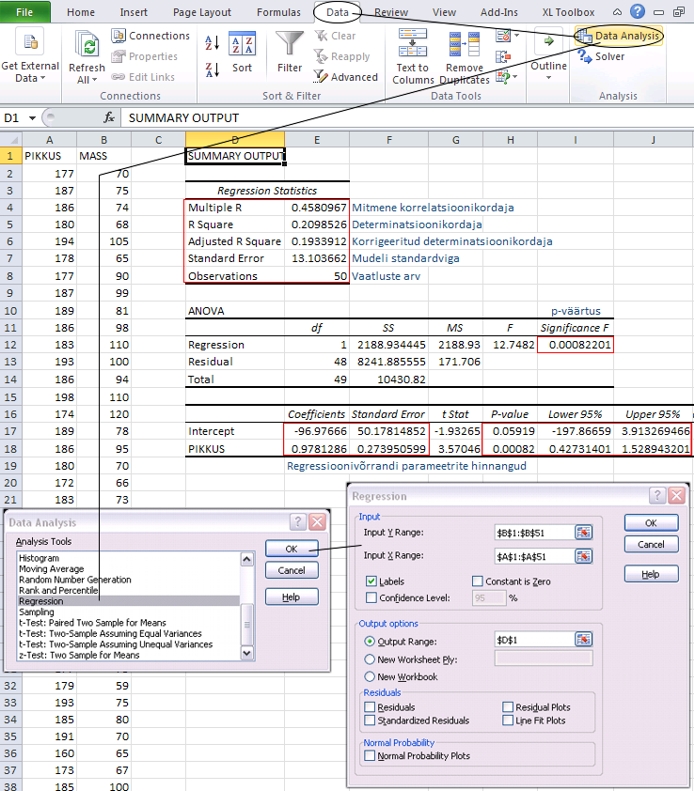Click the greyed Properties icon
This screenshot has width=694, height=791.
[119, 56]
